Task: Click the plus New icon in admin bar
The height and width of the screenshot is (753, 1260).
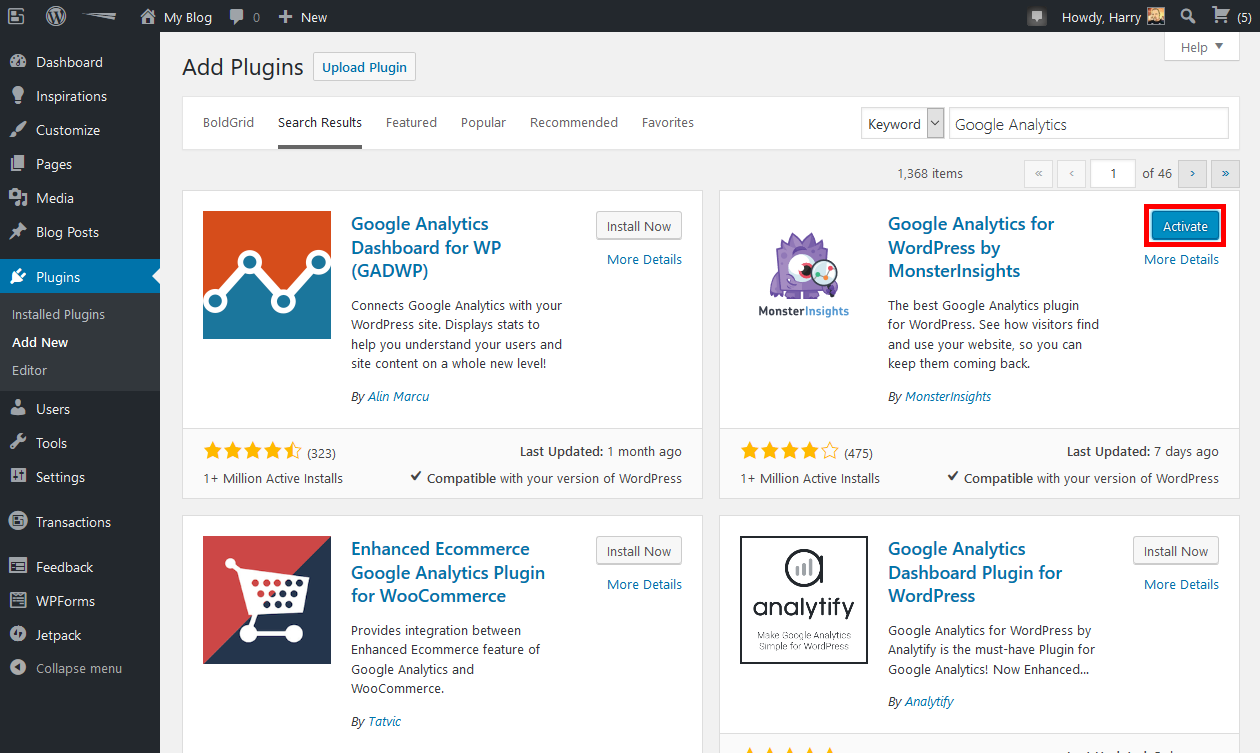Action: 285,17
